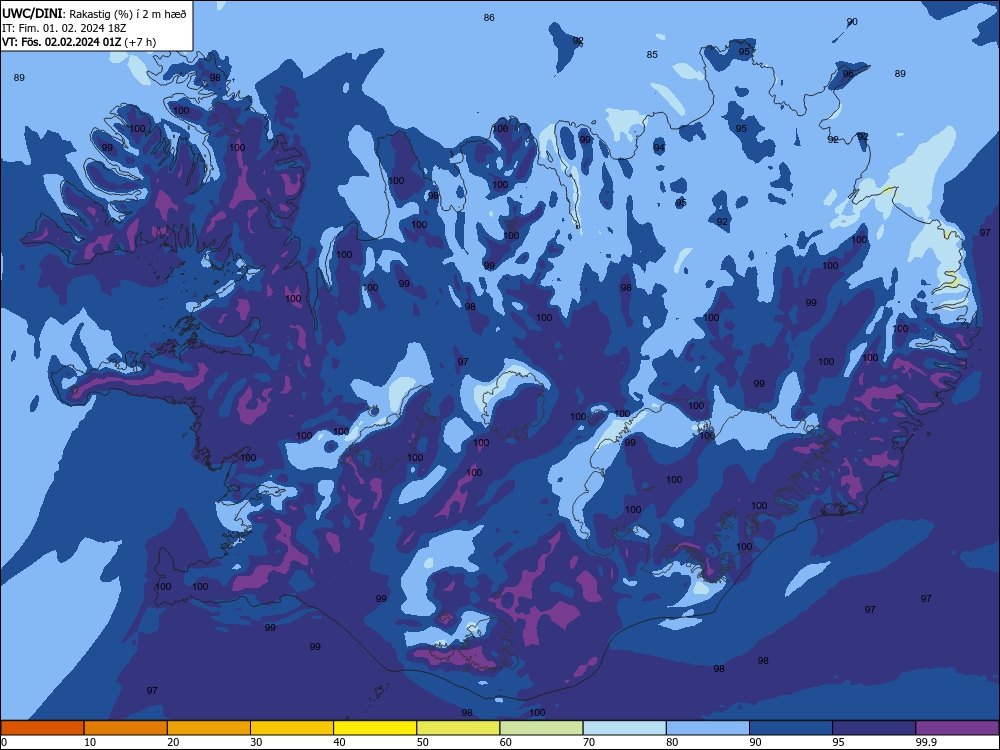Select the '96' humidity value on the map
Screen dimensions: 1000x750
click(848, 74)
